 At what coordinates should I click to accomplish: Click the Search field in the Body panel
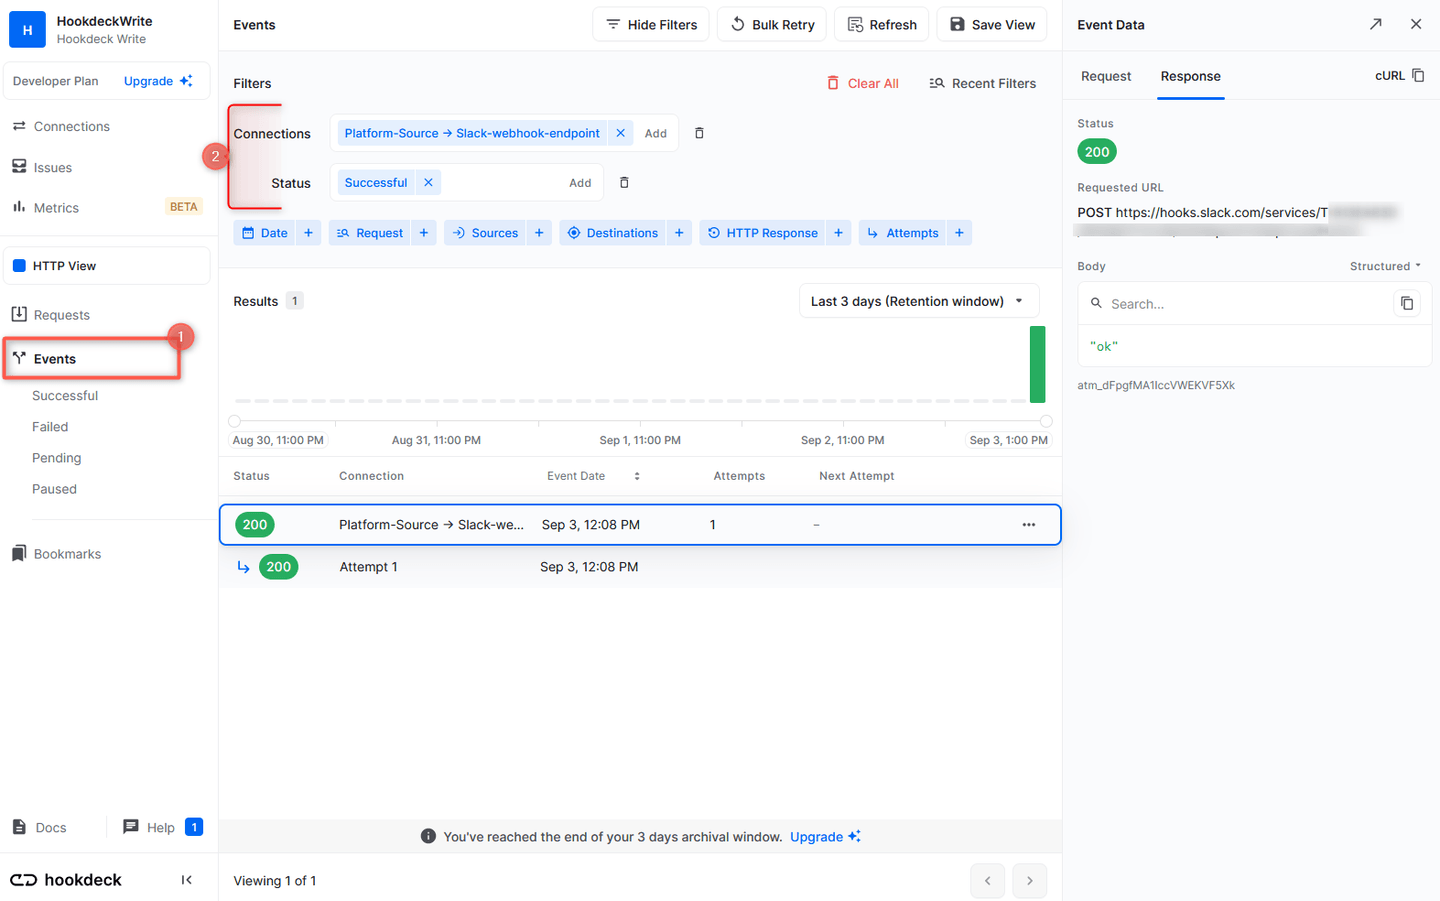(1200, 303)
